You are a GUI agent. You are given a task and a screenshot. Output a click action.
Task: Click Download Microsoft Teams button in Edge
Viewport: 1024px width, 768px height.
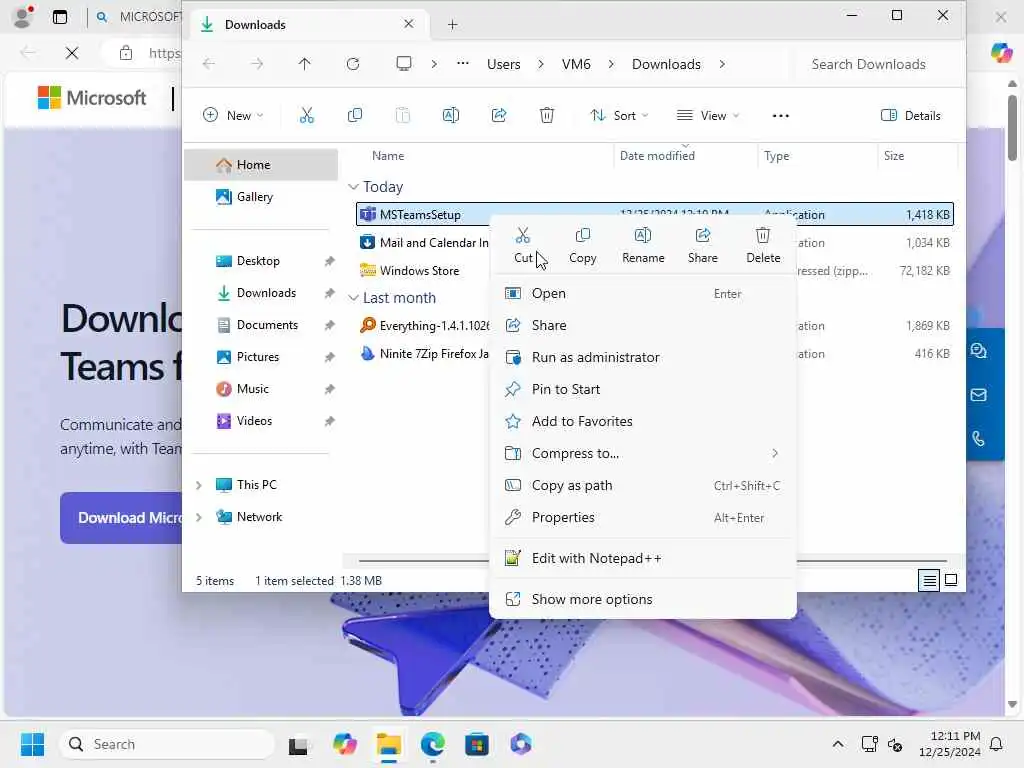coord(121,518)
